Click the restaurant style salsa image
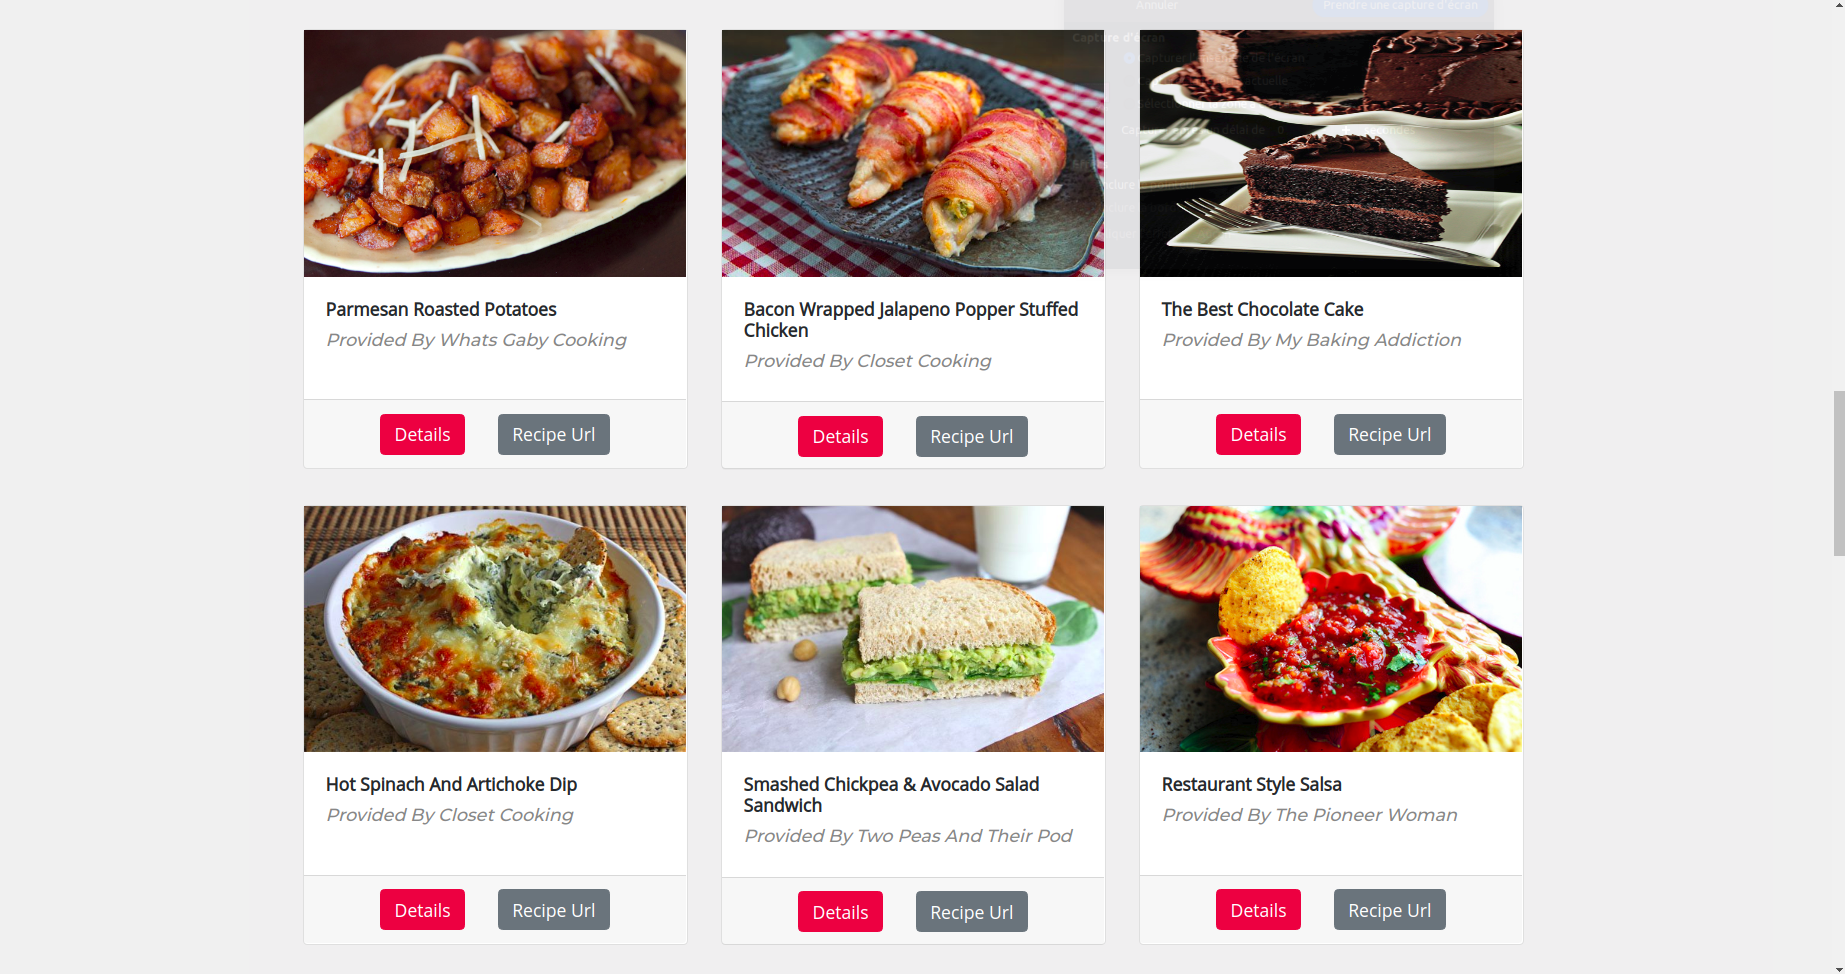1845x974 pixels. [x=1331, y=629]
